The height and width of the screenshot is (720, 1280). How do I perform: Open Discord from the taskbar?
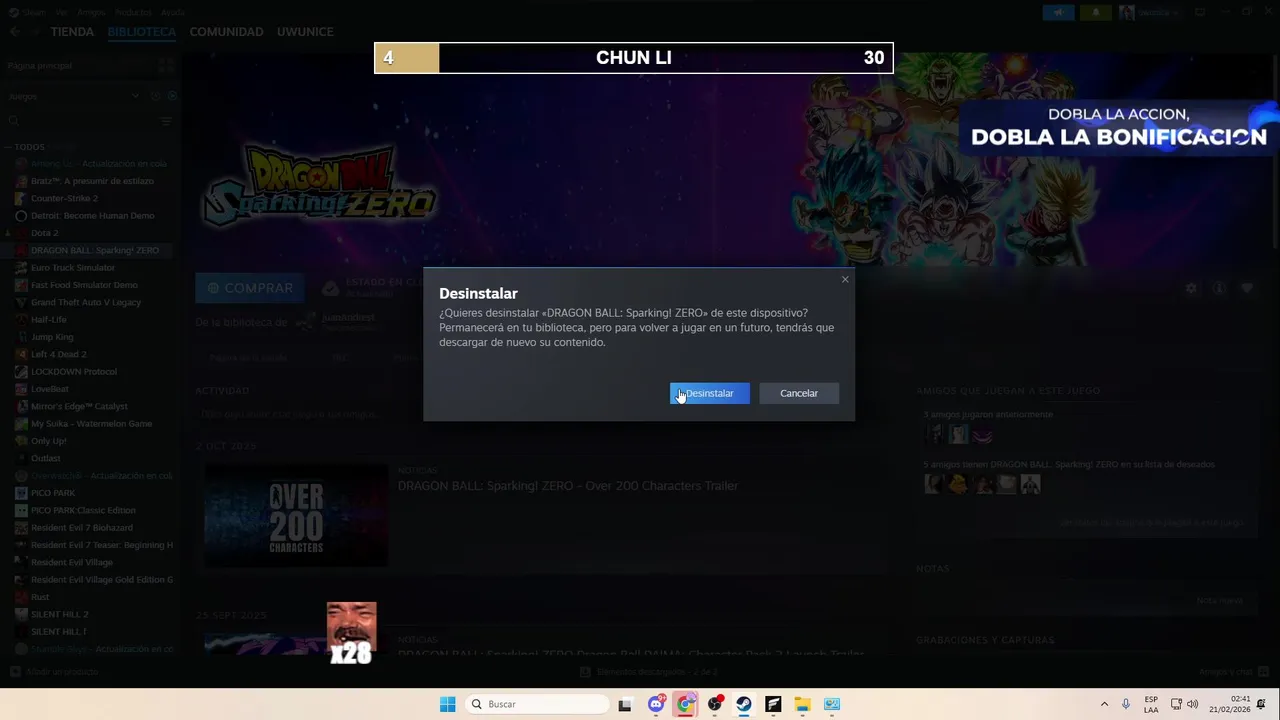tap(656, 704)
